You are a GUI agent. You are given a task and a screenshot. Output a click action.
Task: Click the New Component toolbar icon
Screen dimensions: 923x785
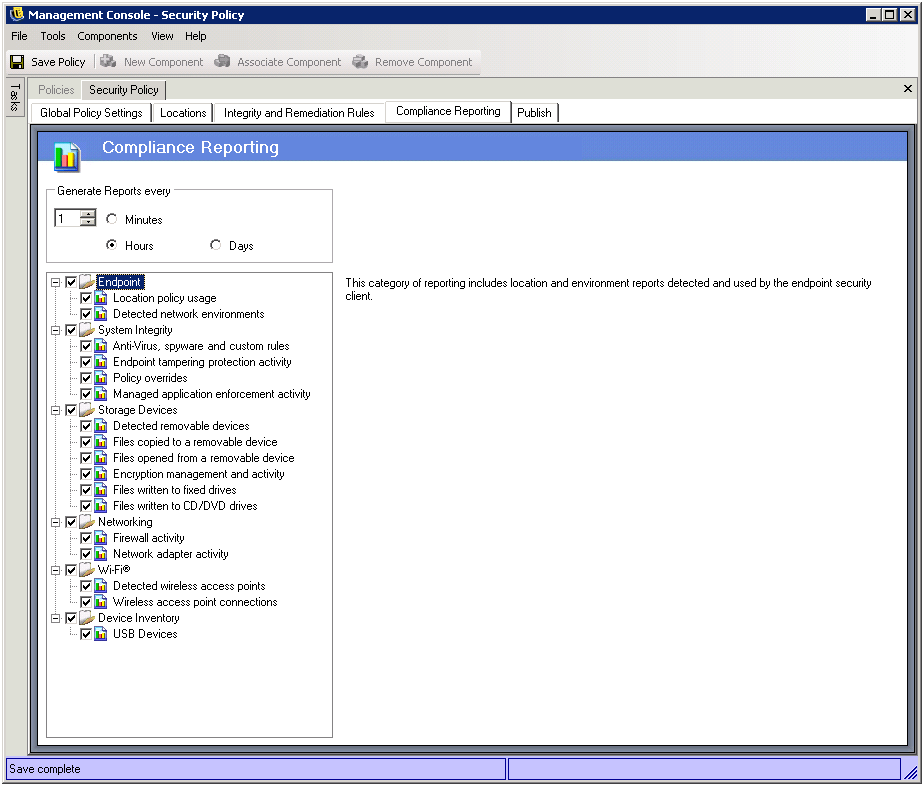pos(108,61)
